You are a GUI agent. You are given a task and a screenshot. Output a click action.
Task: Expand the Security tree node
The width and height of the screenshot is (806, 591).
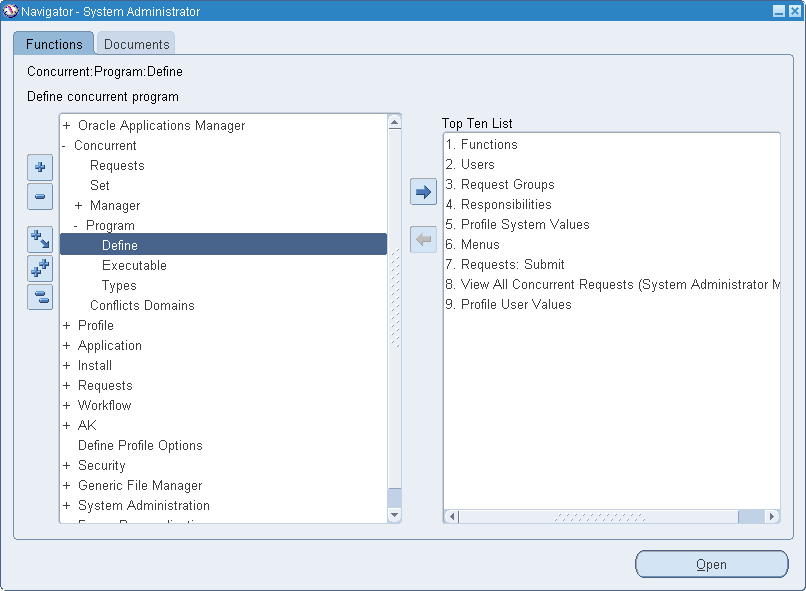[x=66, y=466]
